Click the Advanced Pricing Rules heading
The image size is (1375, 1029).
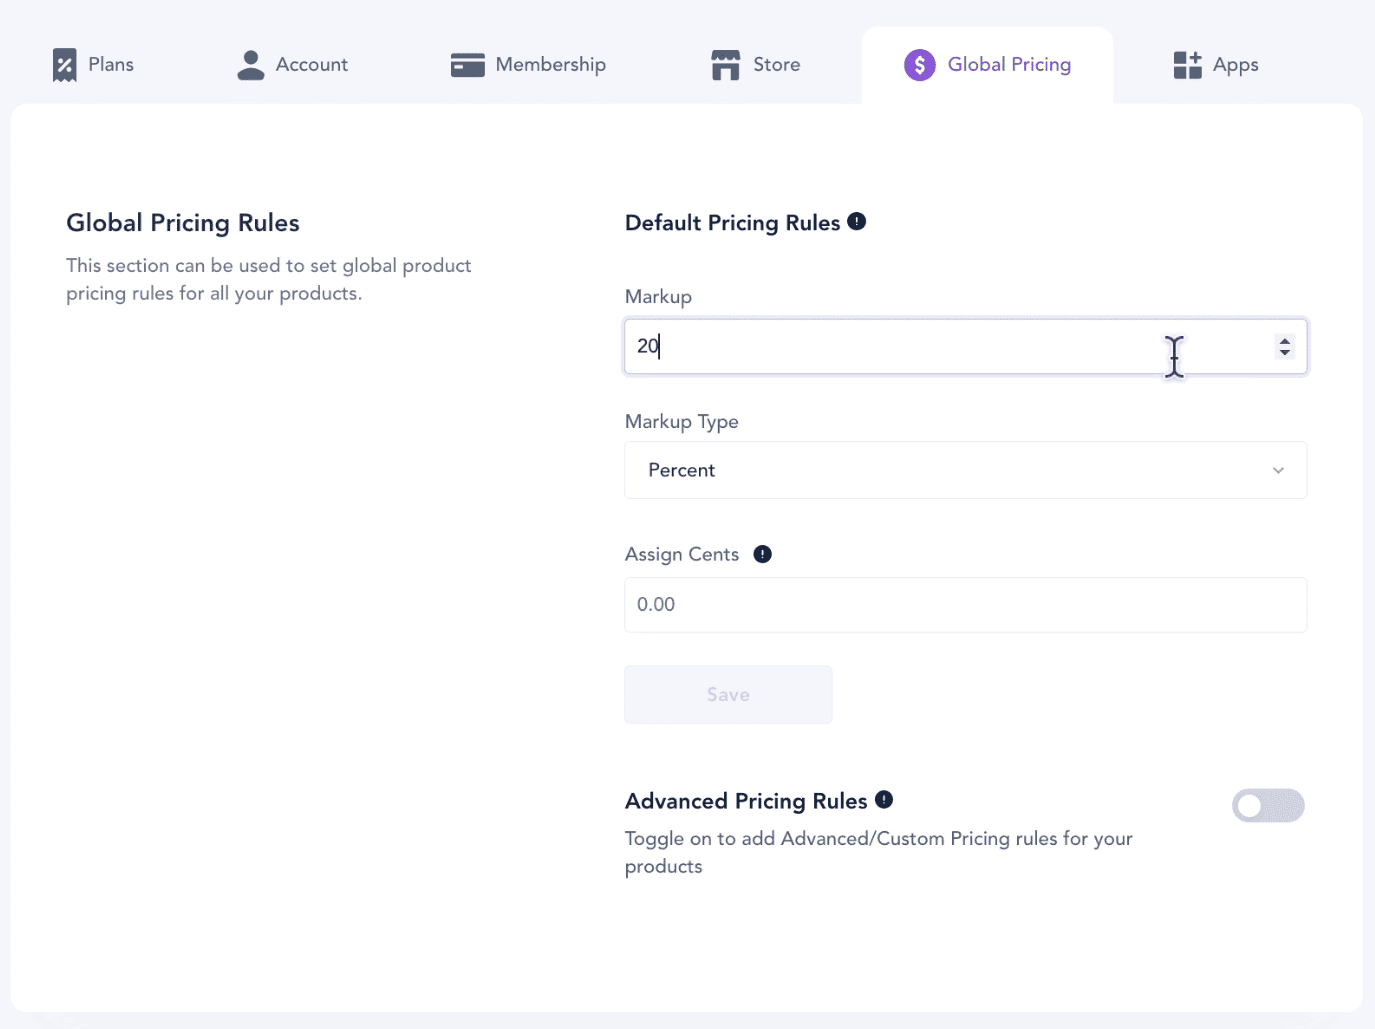point(746,801)
